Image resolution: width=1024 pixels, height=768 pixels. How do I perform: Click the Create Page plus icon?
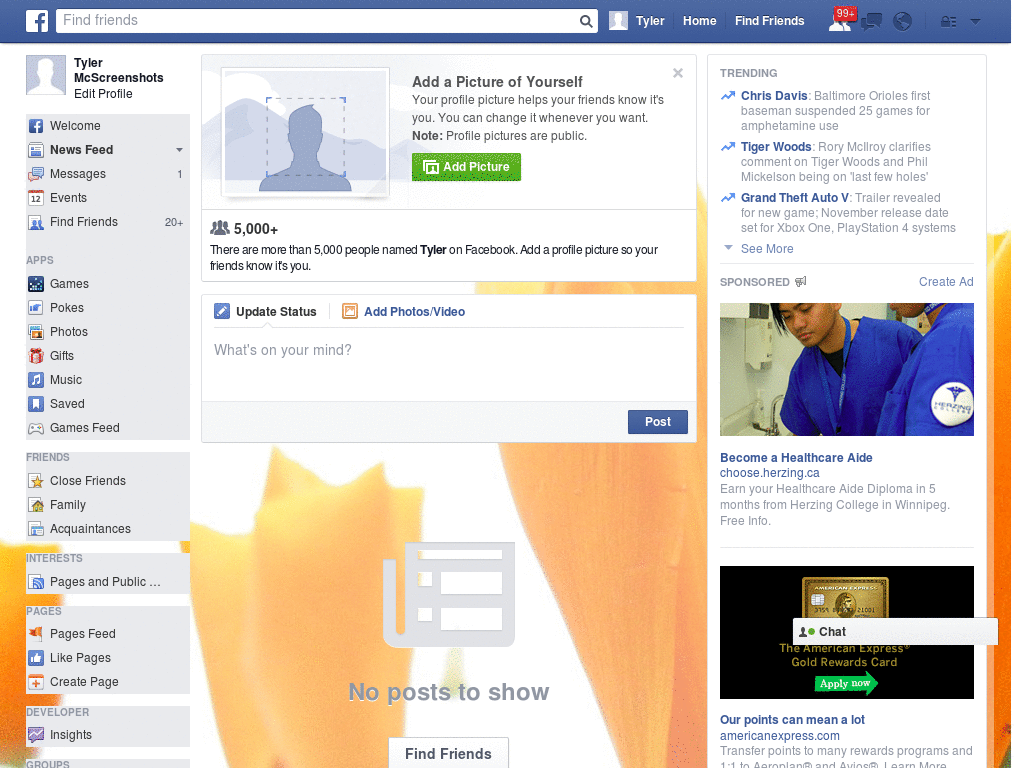point(36,682)
